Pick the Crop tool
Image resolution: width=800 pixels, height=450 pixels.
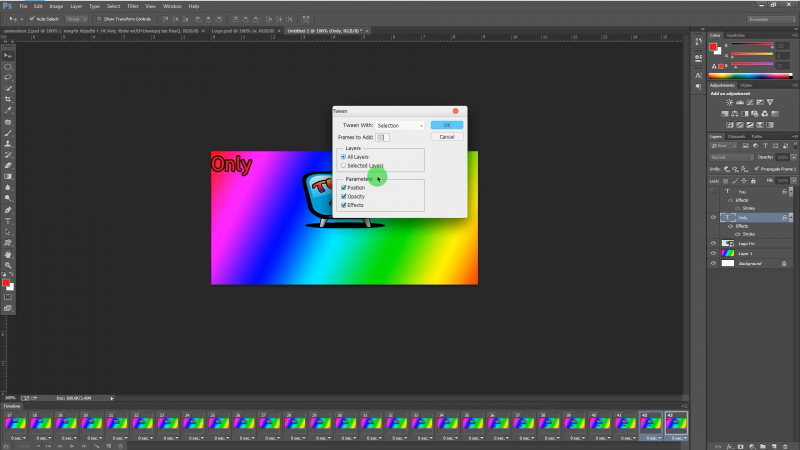pyautogui.click(x=8, y=99)
